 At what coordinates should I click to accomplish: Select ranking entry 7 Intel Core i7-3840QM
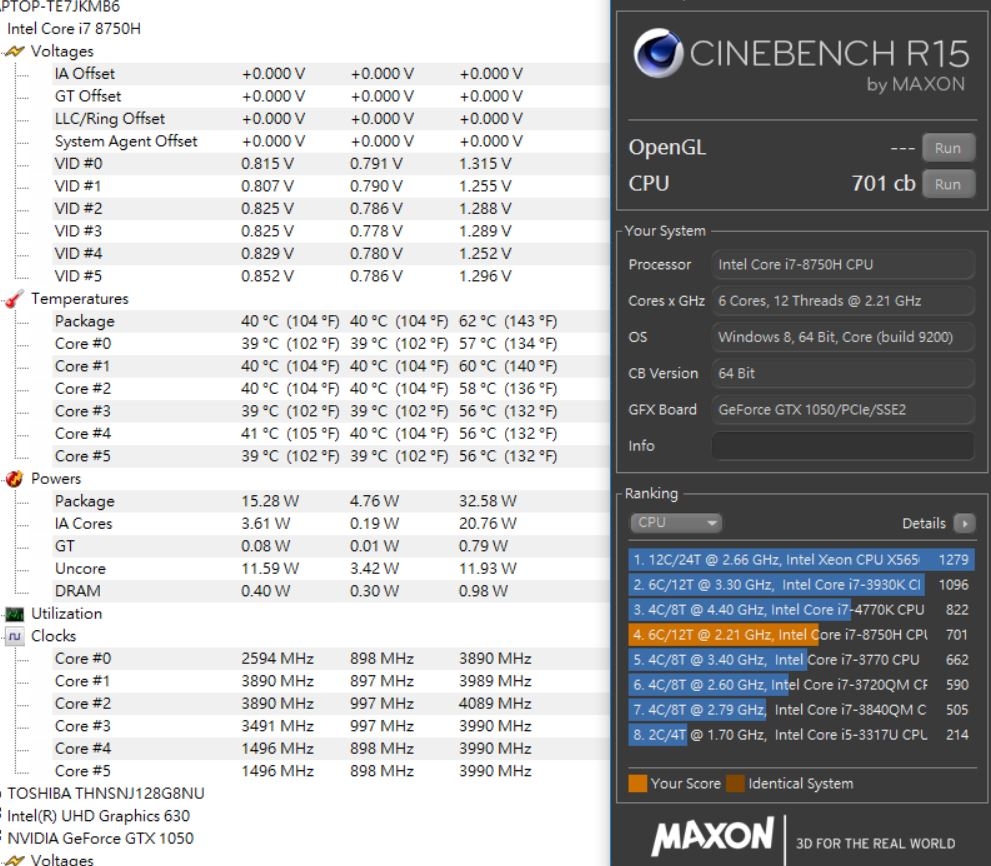click(801, 709)
